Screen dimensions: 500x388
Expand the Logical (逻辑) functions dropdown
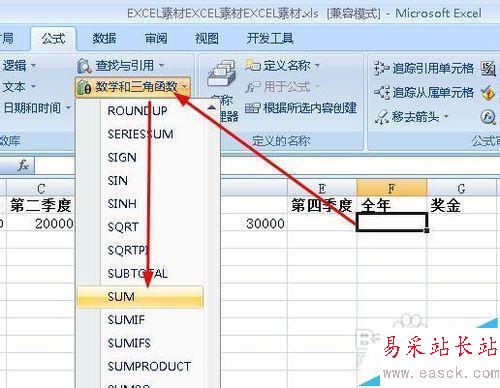point(33,66)
